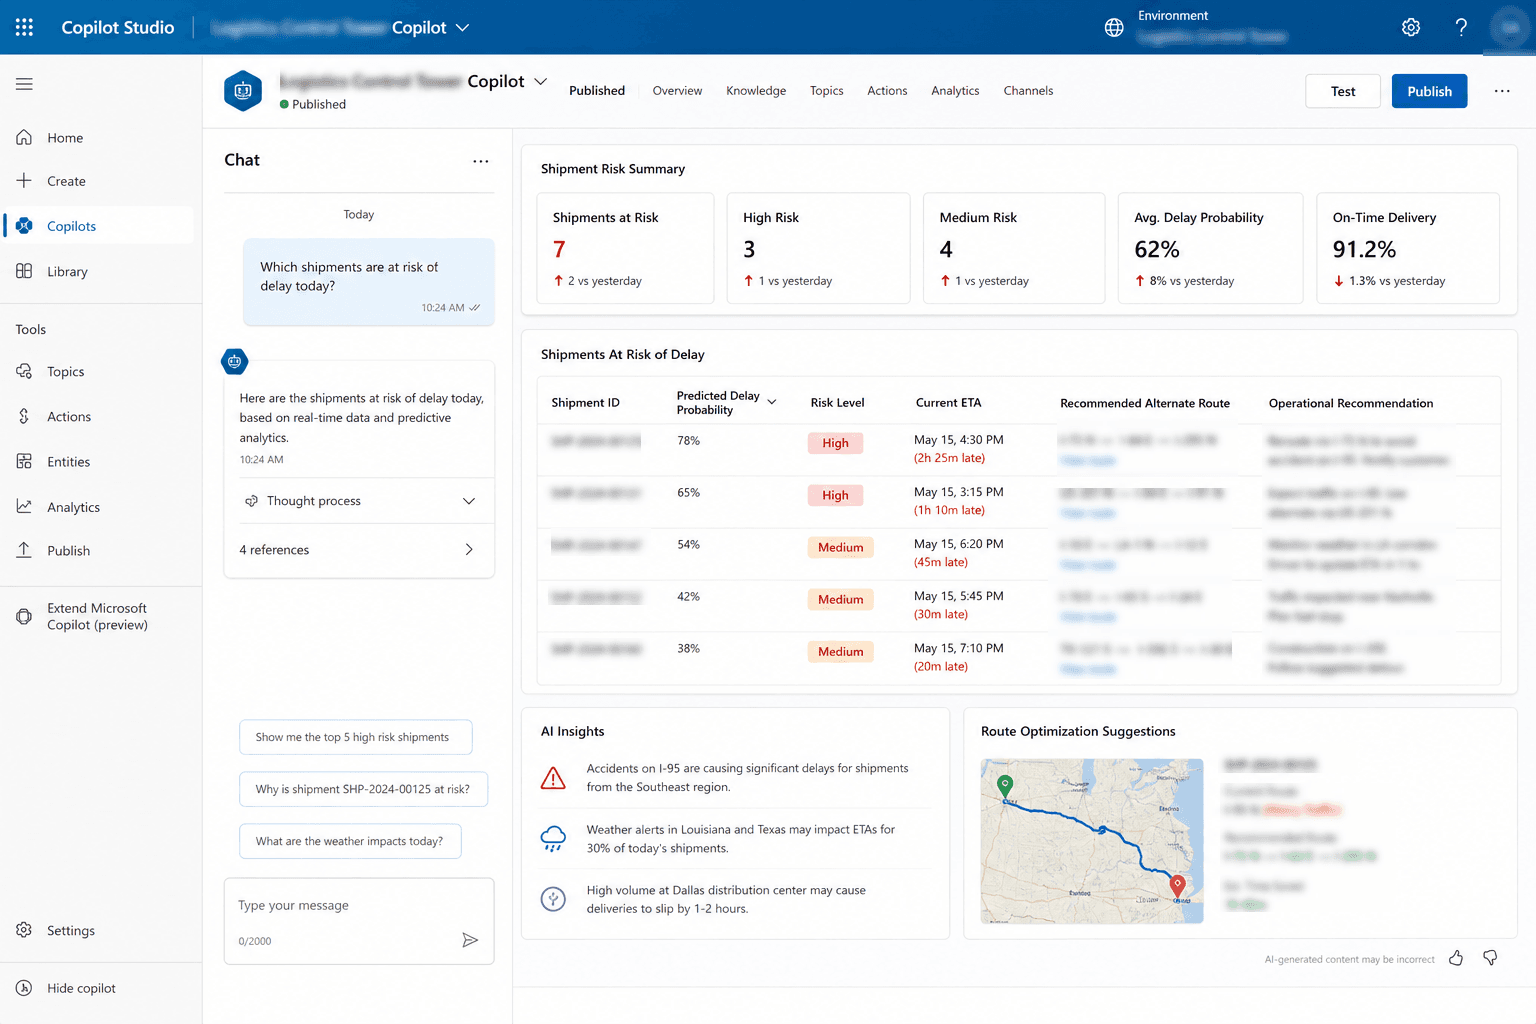Open the more options ellipsis next to Publish

click(1502, 91)
